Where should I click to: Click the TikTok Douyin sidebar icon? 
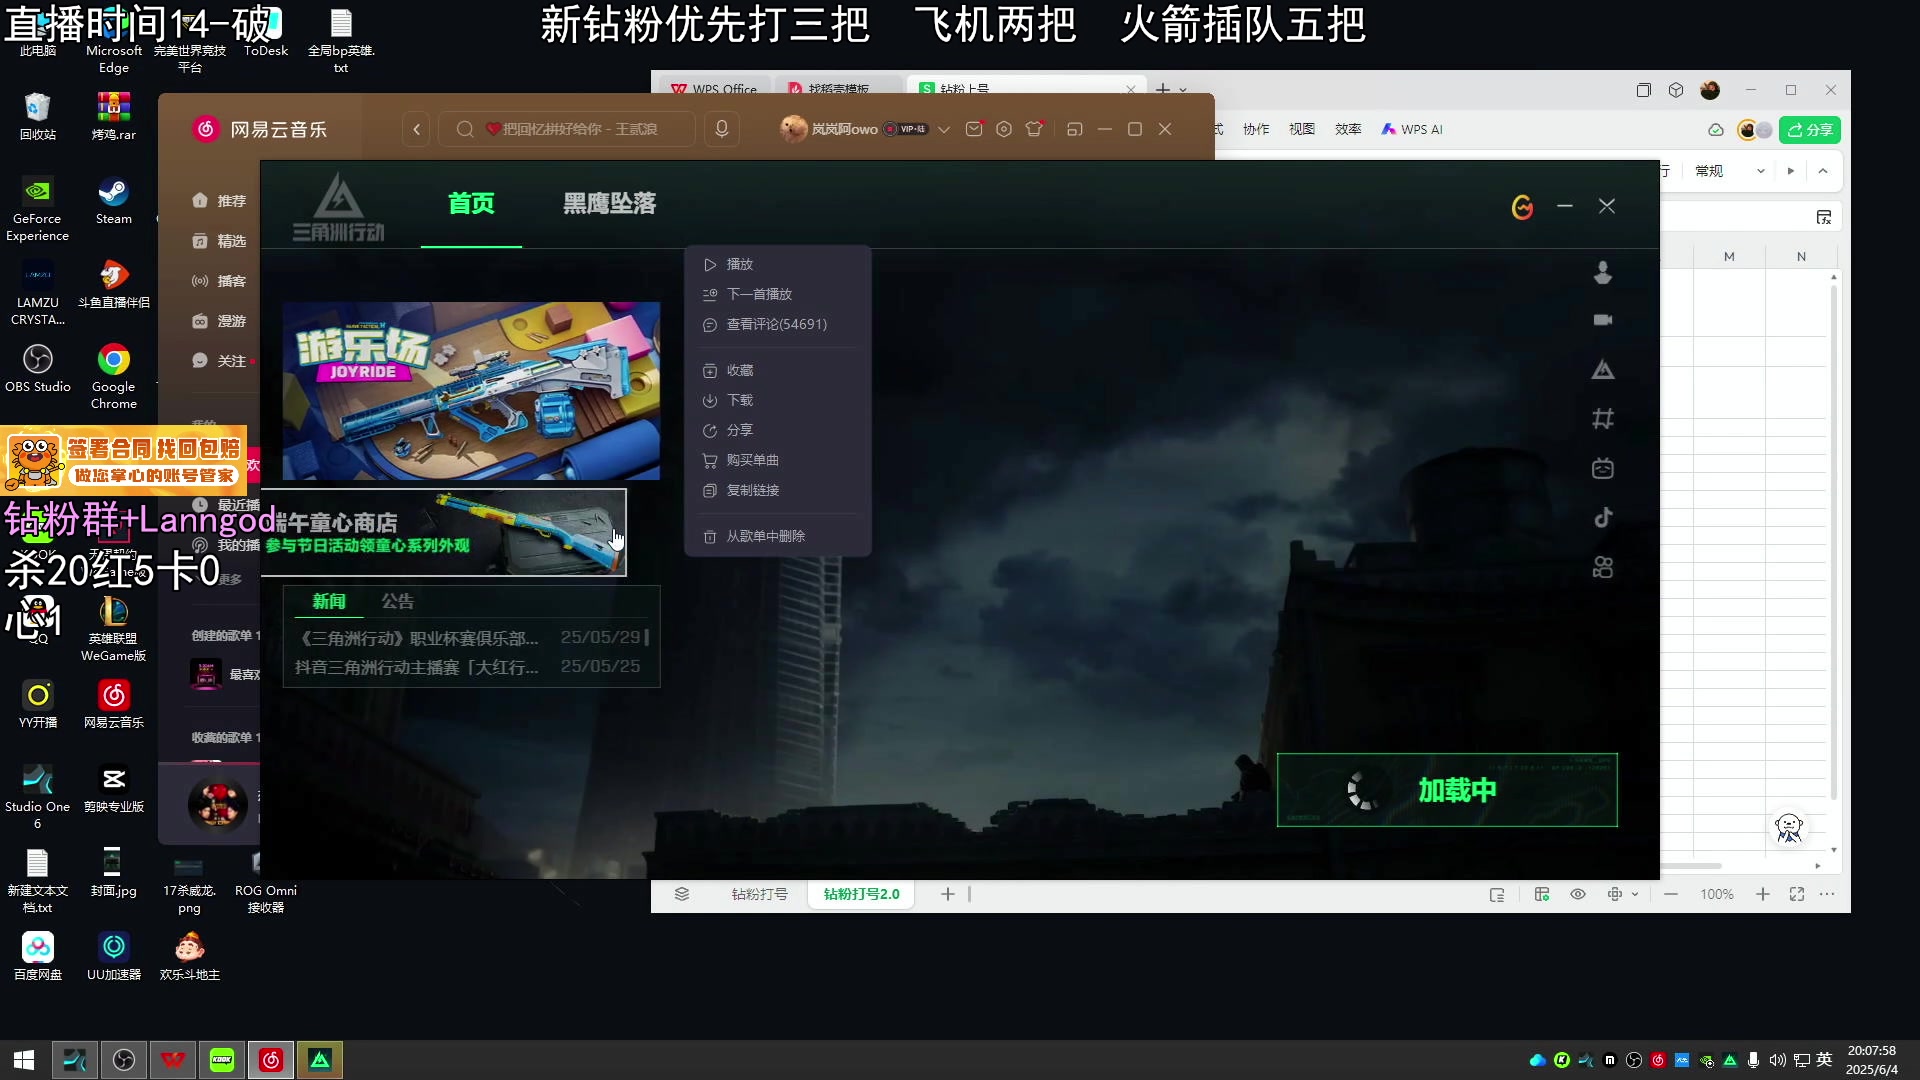point(1603,517)
